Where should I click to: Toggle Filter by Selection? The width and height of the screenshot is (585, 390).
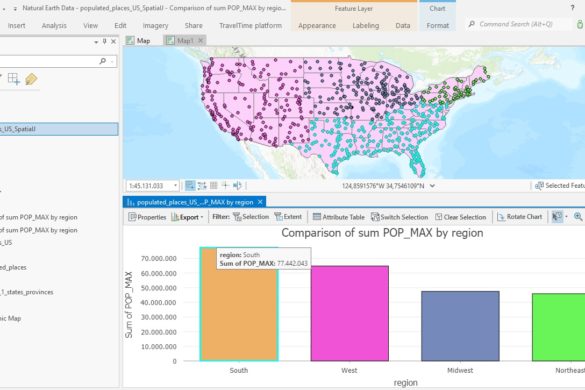(251, 217)
